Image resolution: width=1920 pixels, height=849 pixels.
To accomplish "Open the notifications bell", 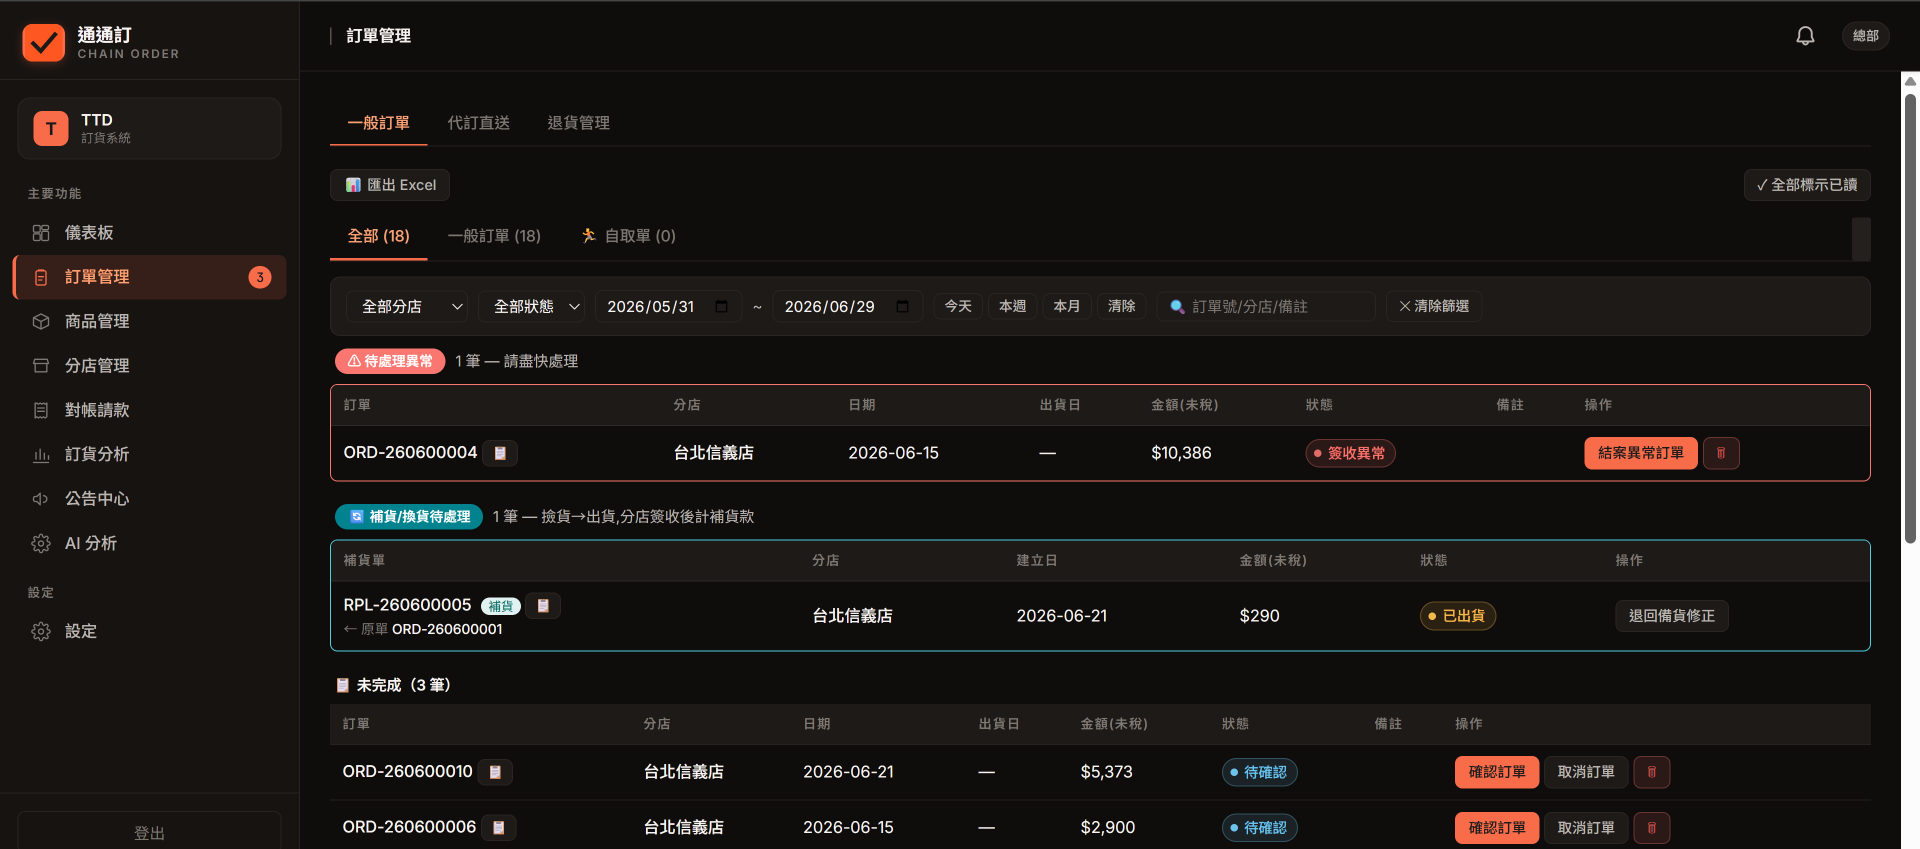I will (x=1805, y=36).
